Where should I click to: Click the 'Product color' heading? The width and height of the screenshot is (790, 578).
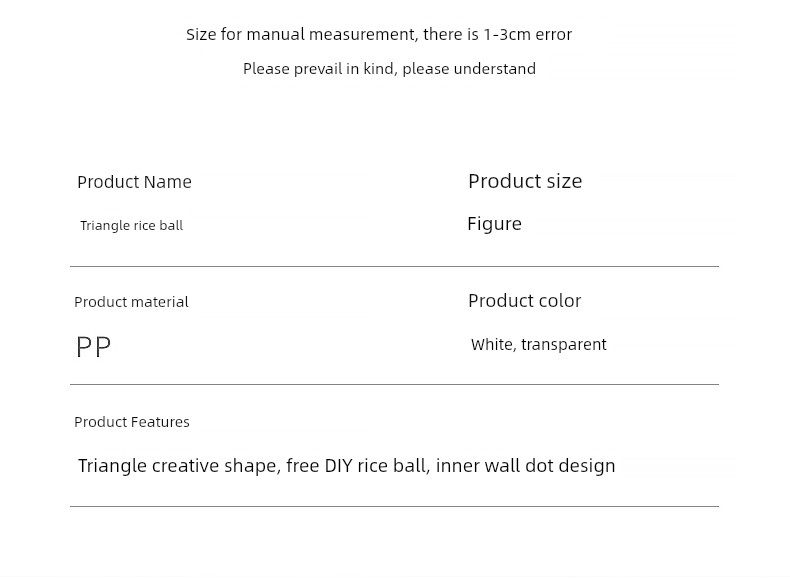coord(524,301)
